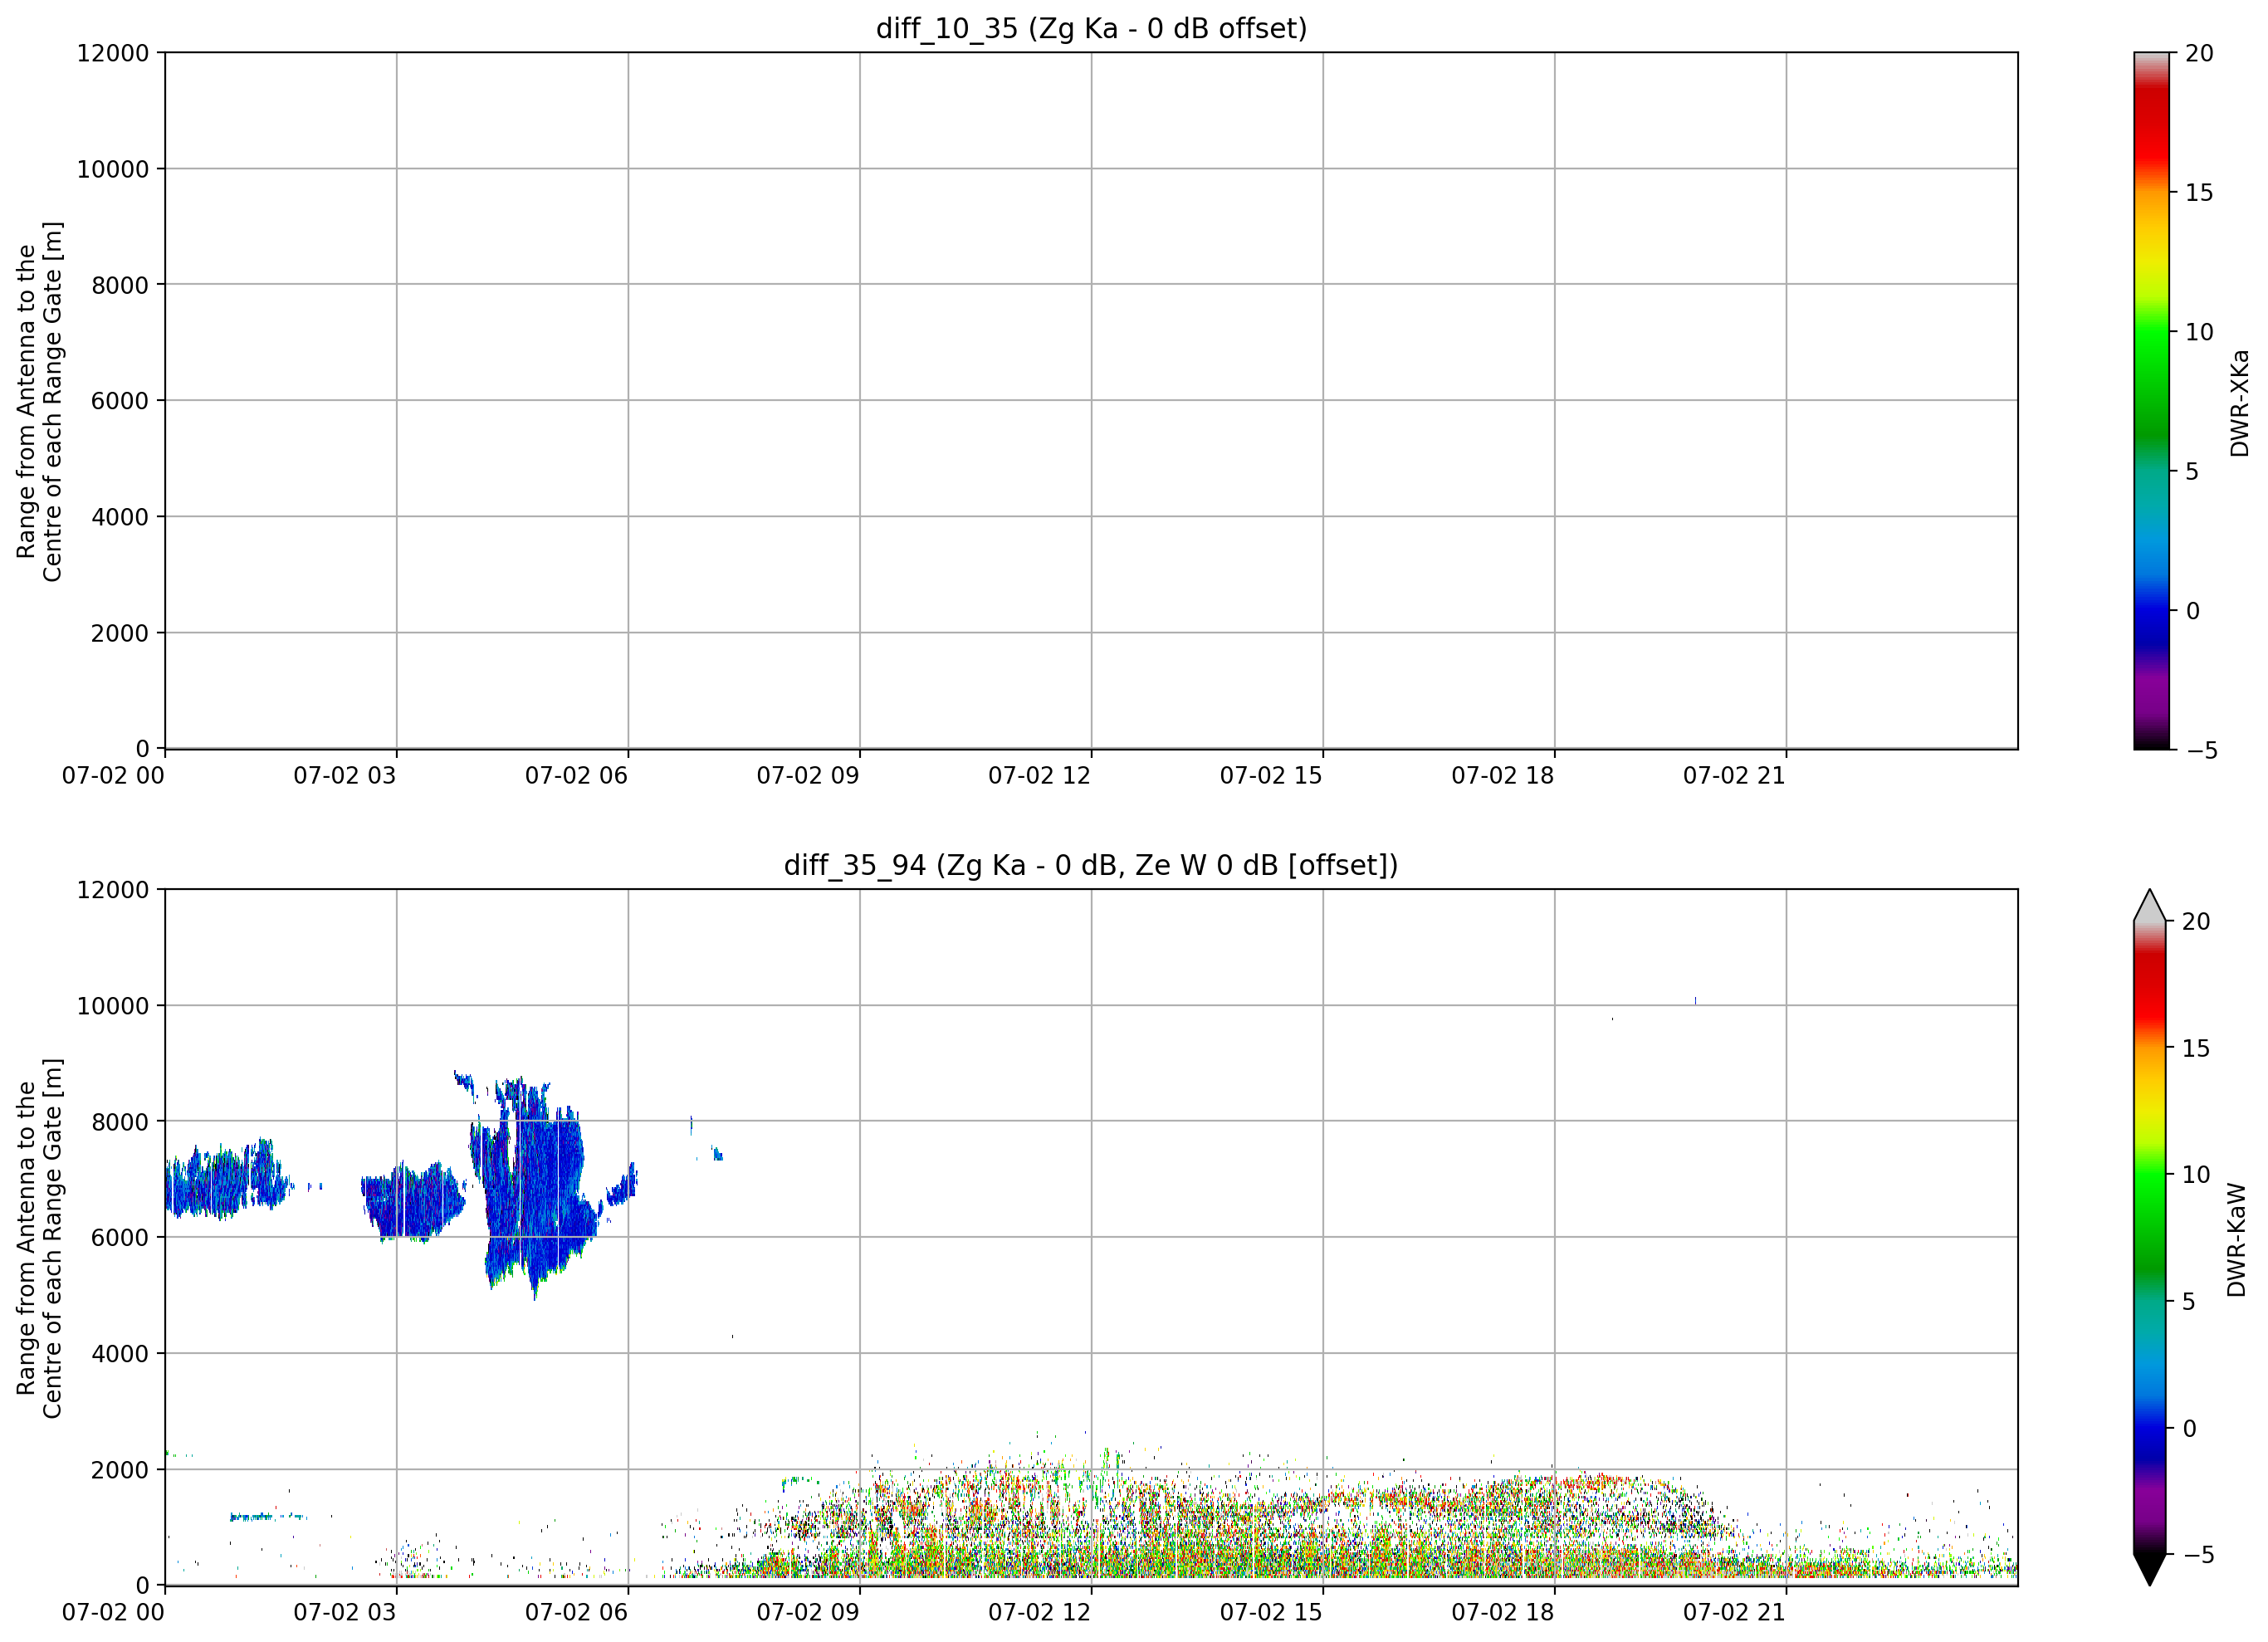Click the 4000 tick on the top plot
2268x1642 pixels.
pyautogui.click(x=120, y=517)
